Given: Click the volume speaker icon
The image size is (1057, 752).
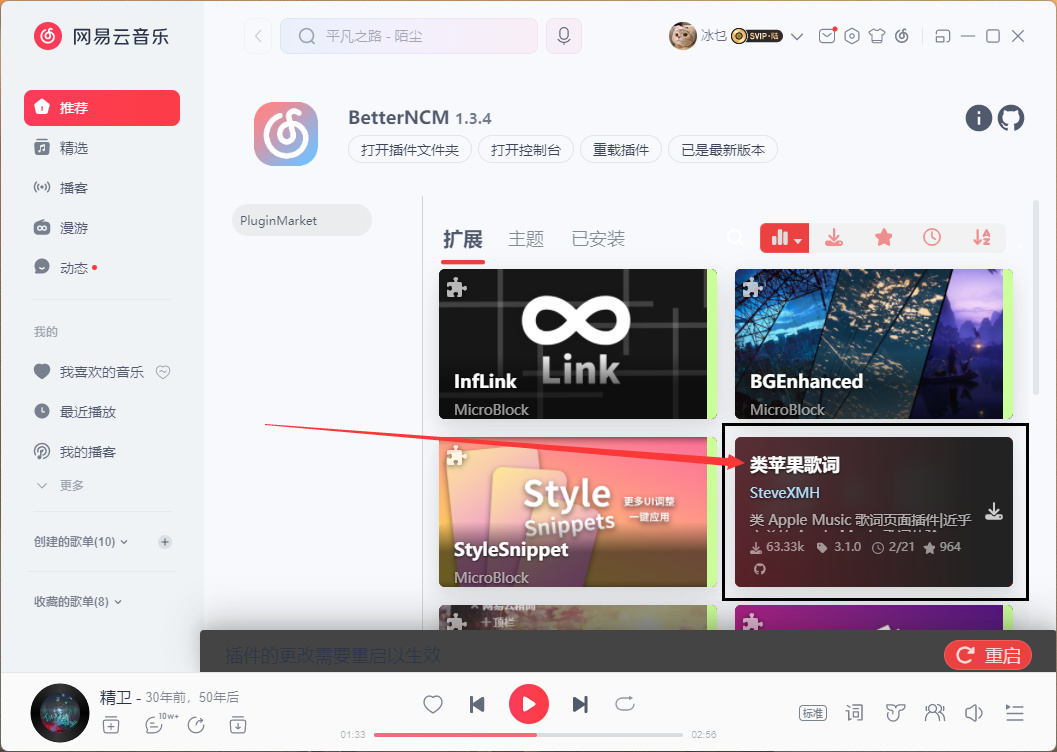Looking at the screenshot, I should tap(974, 713).
